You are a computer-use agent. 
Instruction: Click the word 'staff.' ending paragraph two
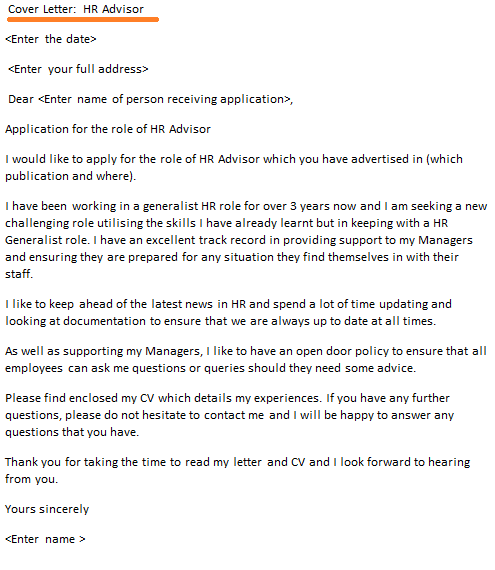point(19,274)
